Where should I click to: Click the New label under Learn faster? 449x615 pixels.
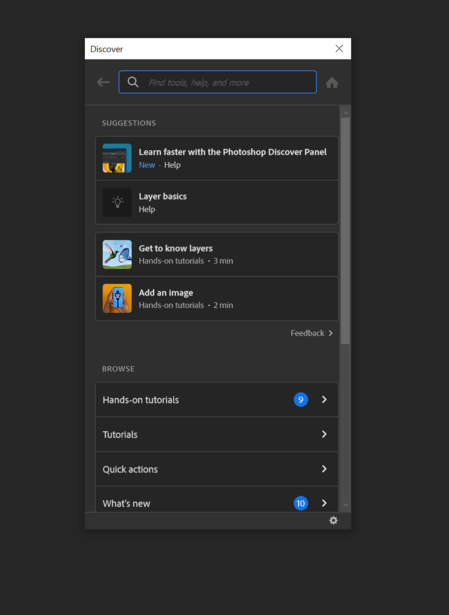(147, 165)
